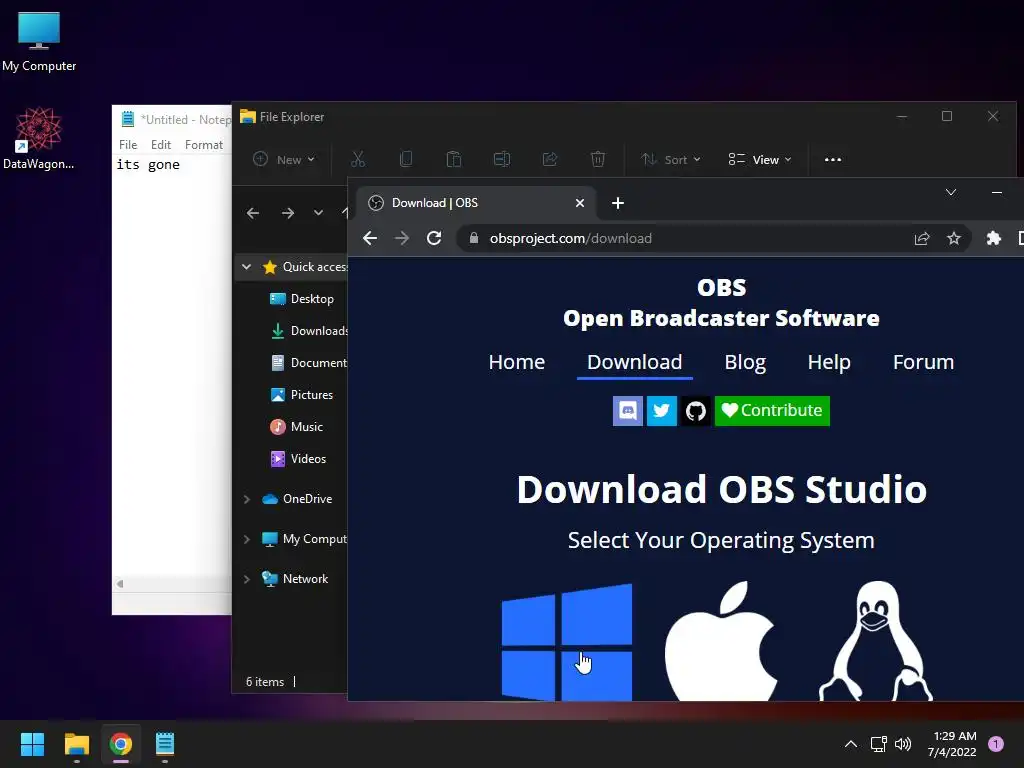The height and width of the screenshot is (768, 1024).
Task: Open the OBS Help link
Action: click(829, 362)
